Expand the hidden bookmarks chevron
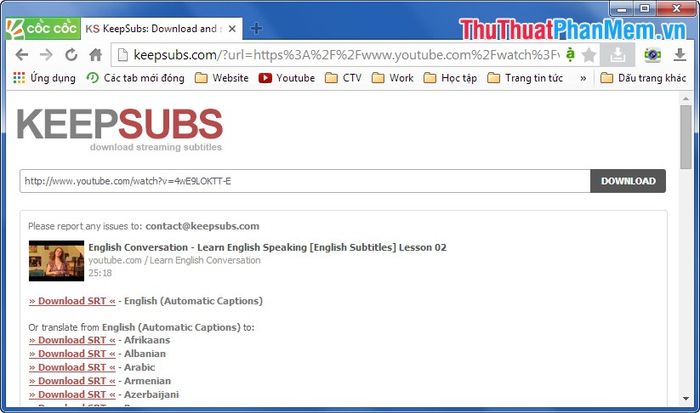Image resolution: width=700 pixels, height=413 pixels. [583, 78]
